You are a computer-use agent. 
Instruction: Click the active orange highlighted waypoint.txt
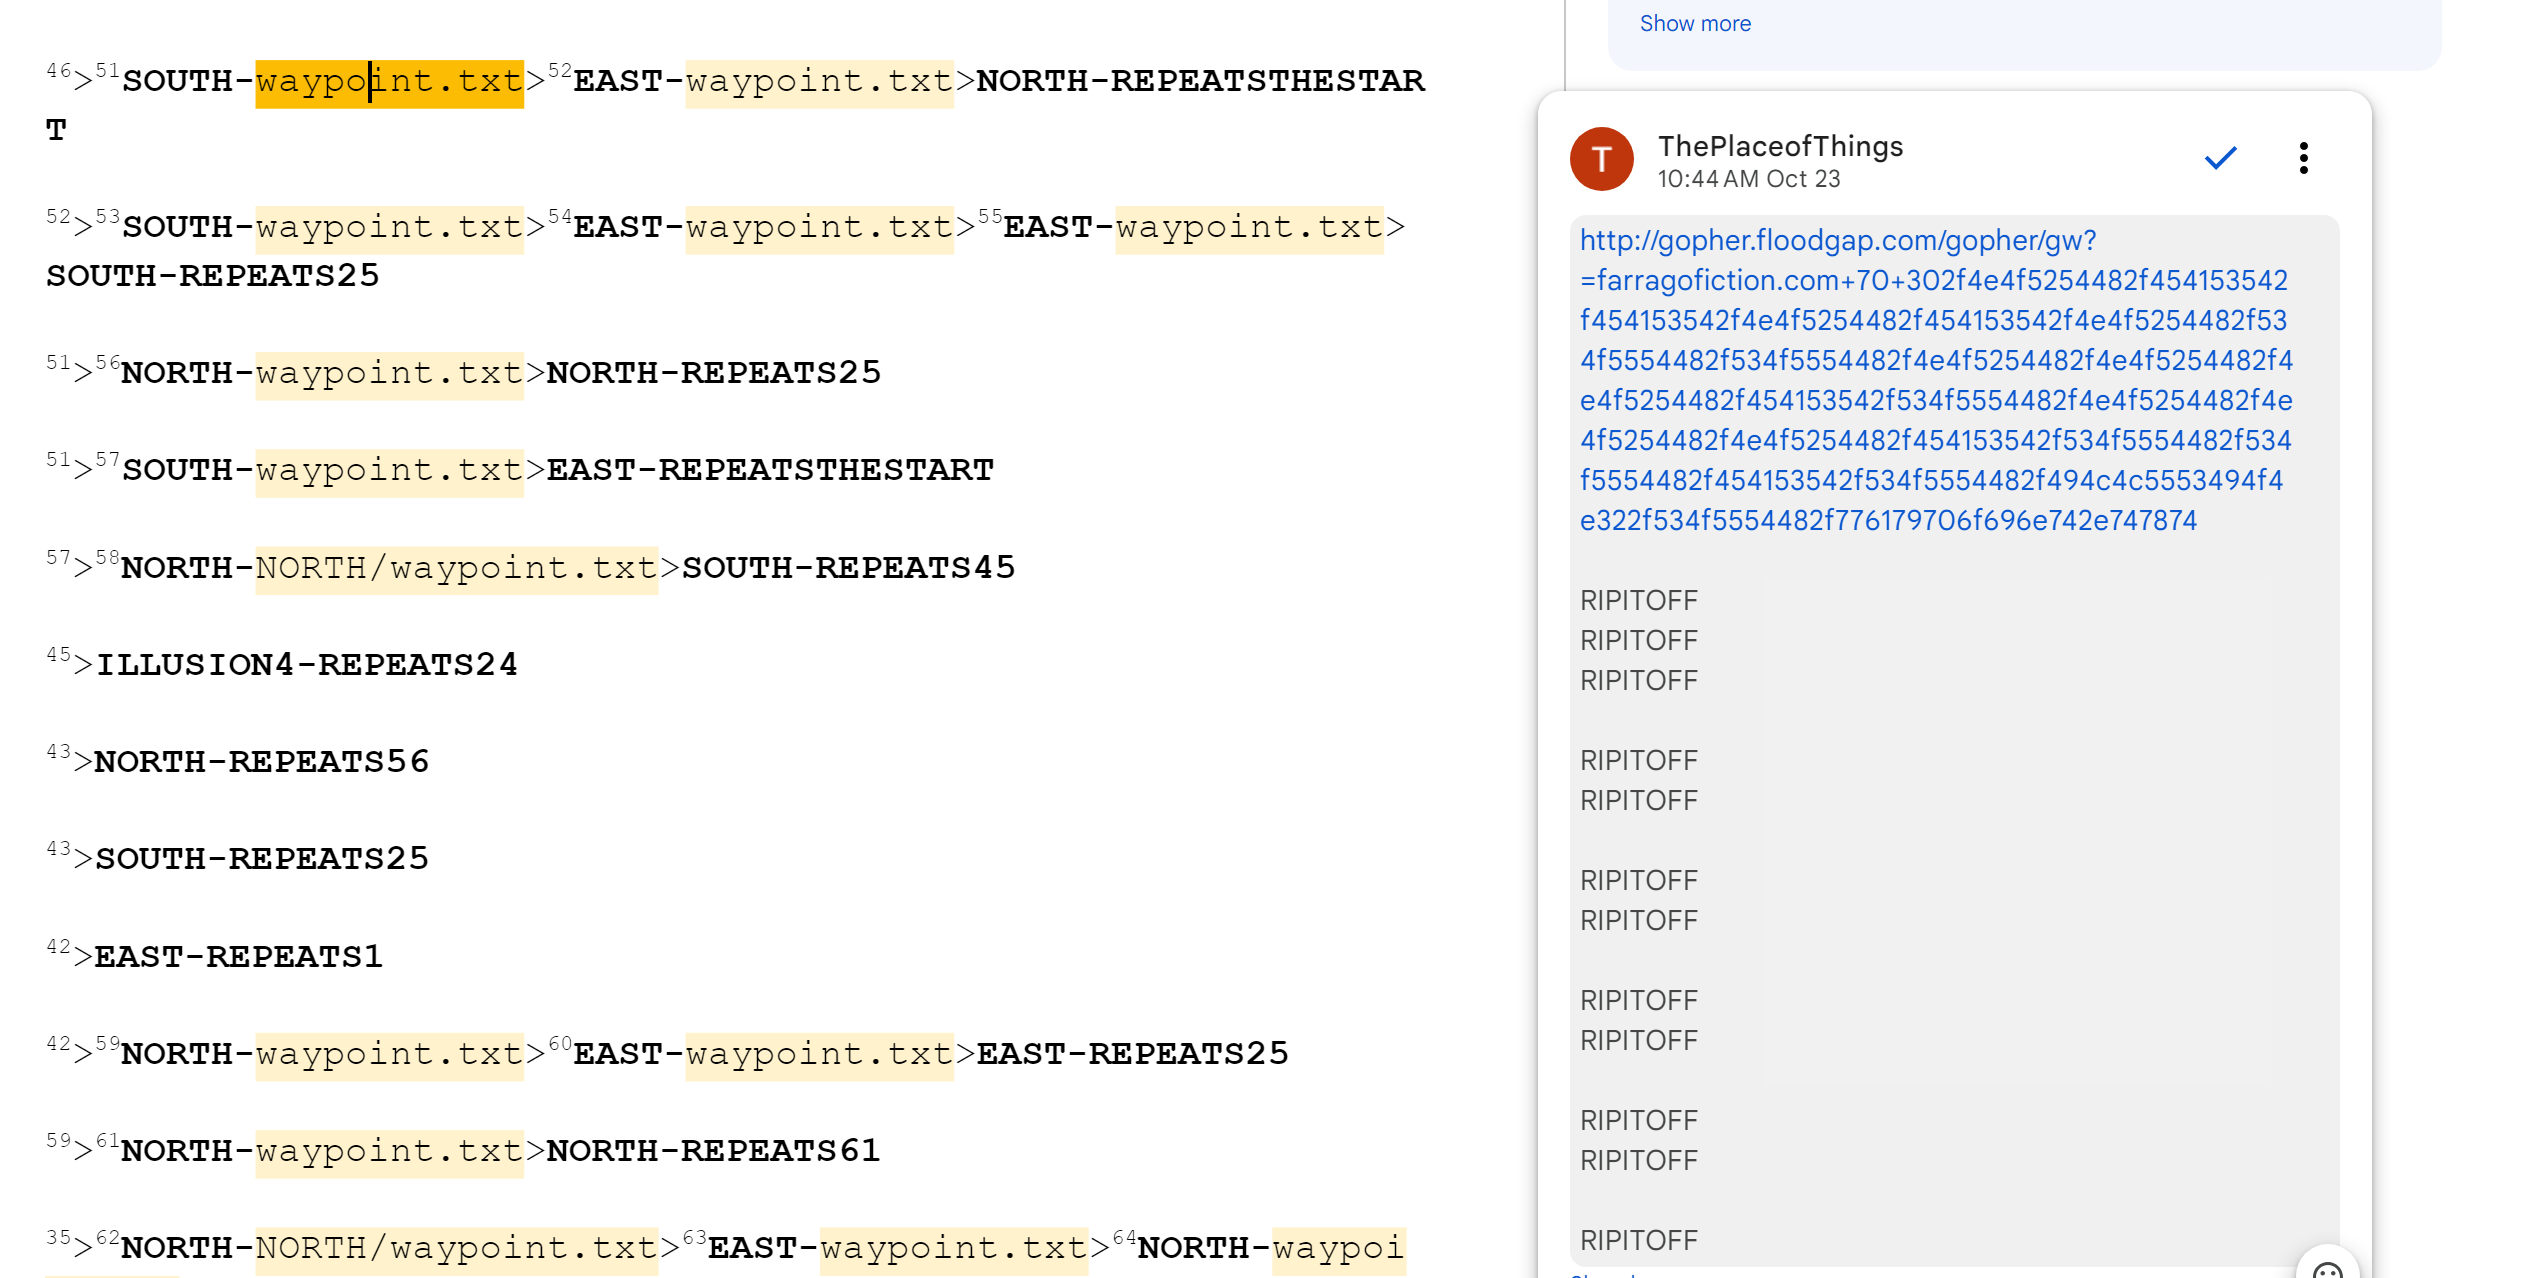[389, 82]
